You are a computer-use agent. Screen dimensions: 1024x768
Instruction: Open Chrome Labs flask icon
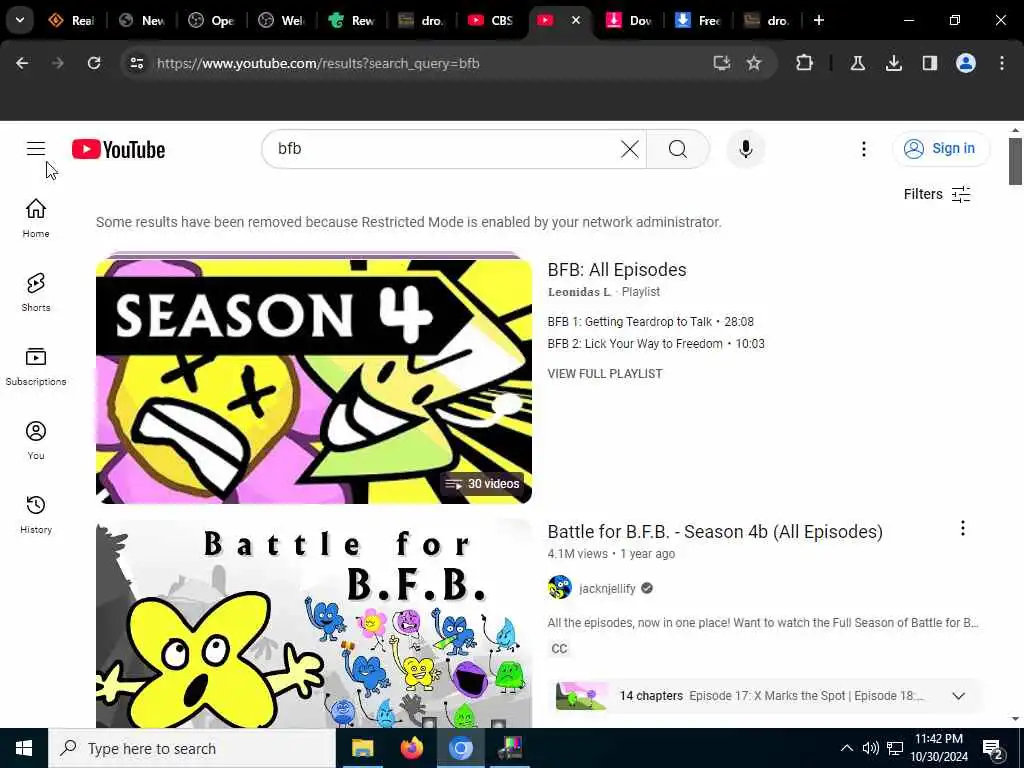[x=857, y=63]
